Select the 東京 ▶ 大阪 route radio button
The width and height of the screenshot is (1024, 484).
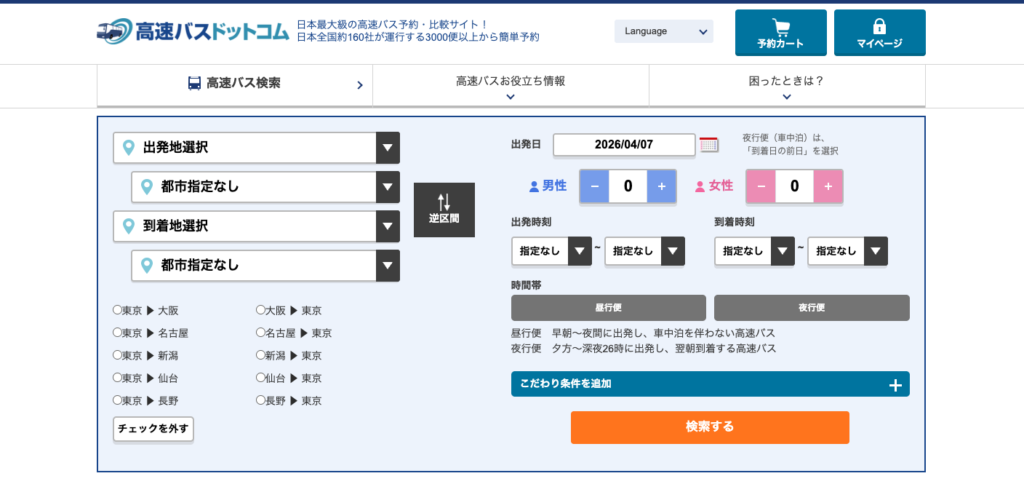click(x=117, y=311)
